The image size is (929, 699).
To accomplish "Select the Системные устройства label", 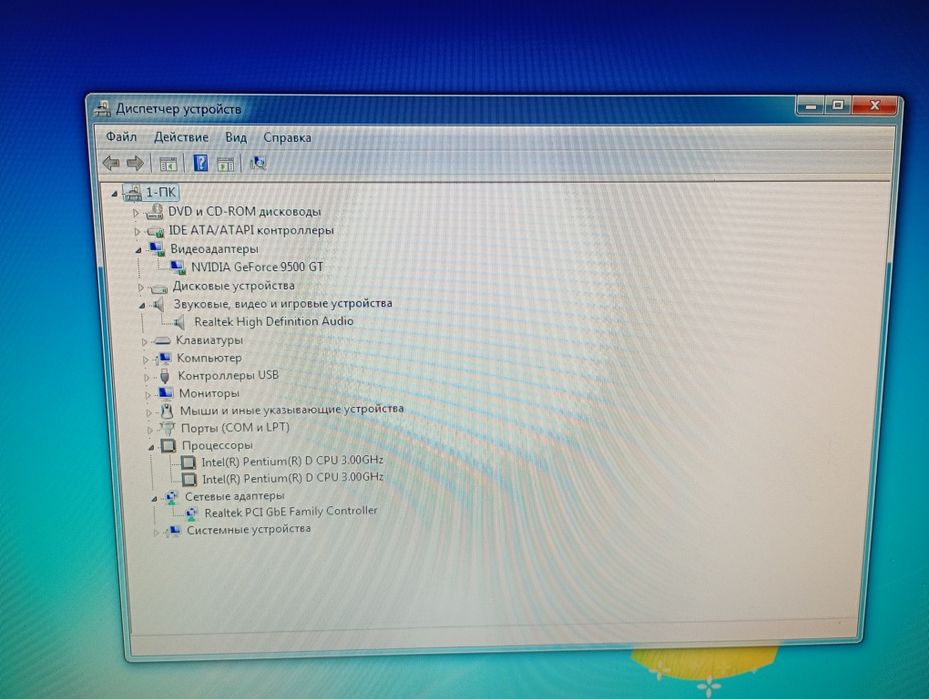I will (x=249, y=530).
